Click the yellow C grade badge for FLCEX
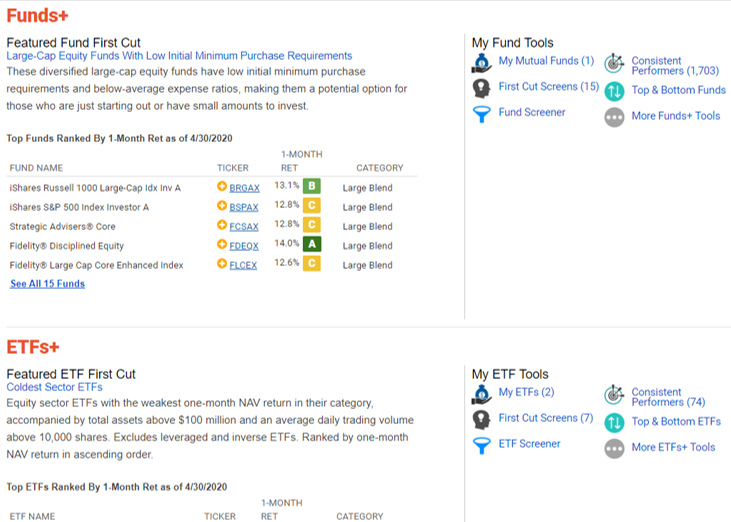The height and width of the screenshot is (522, 731). click(312, 263)
